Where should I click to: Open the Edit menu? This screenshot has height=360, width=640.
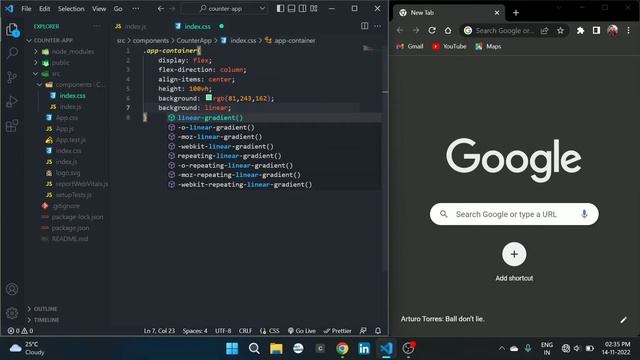(x=44, y=9)
